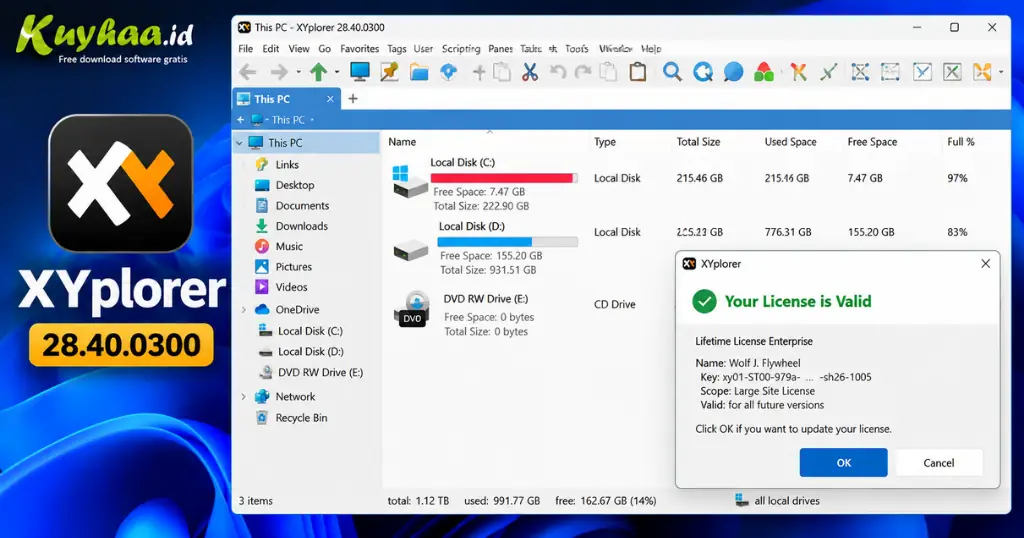Click the pushpin icon in the toolbar
The image size is (1024, 538).
click(x=389, y=72)
